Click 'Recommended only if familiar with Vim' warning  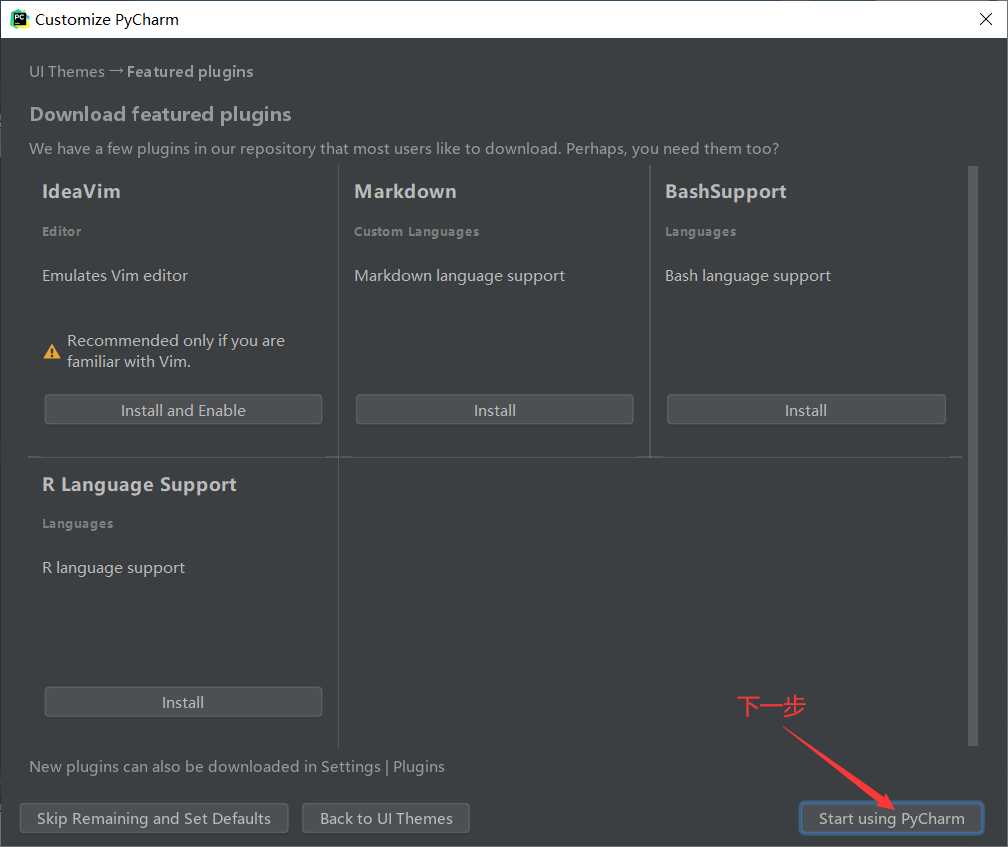pyautogui.click(x=176, y=351)
